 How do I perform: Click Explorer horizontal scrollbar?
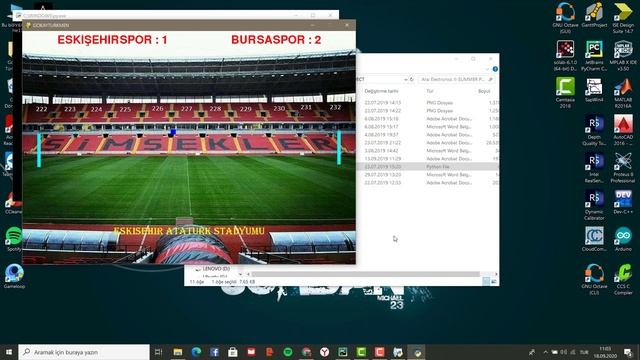point(366,274)
